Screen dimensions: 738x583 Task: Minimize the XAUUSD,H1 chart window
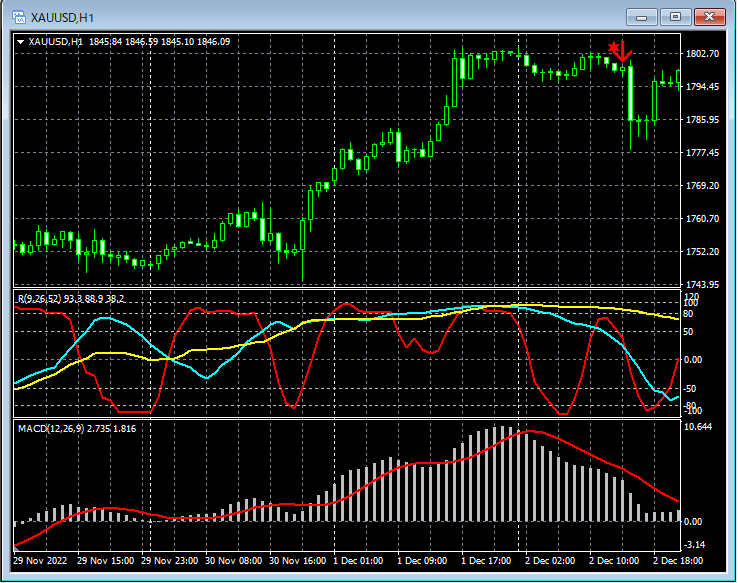click(641, 17)
